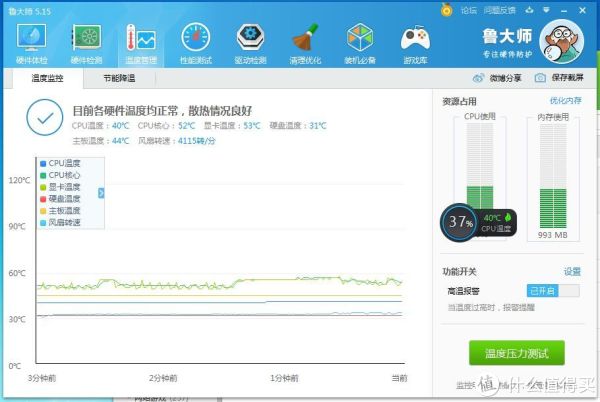600x402 pixels.
Task: Click the checkmark status circle icon
Action: (45, 117)
